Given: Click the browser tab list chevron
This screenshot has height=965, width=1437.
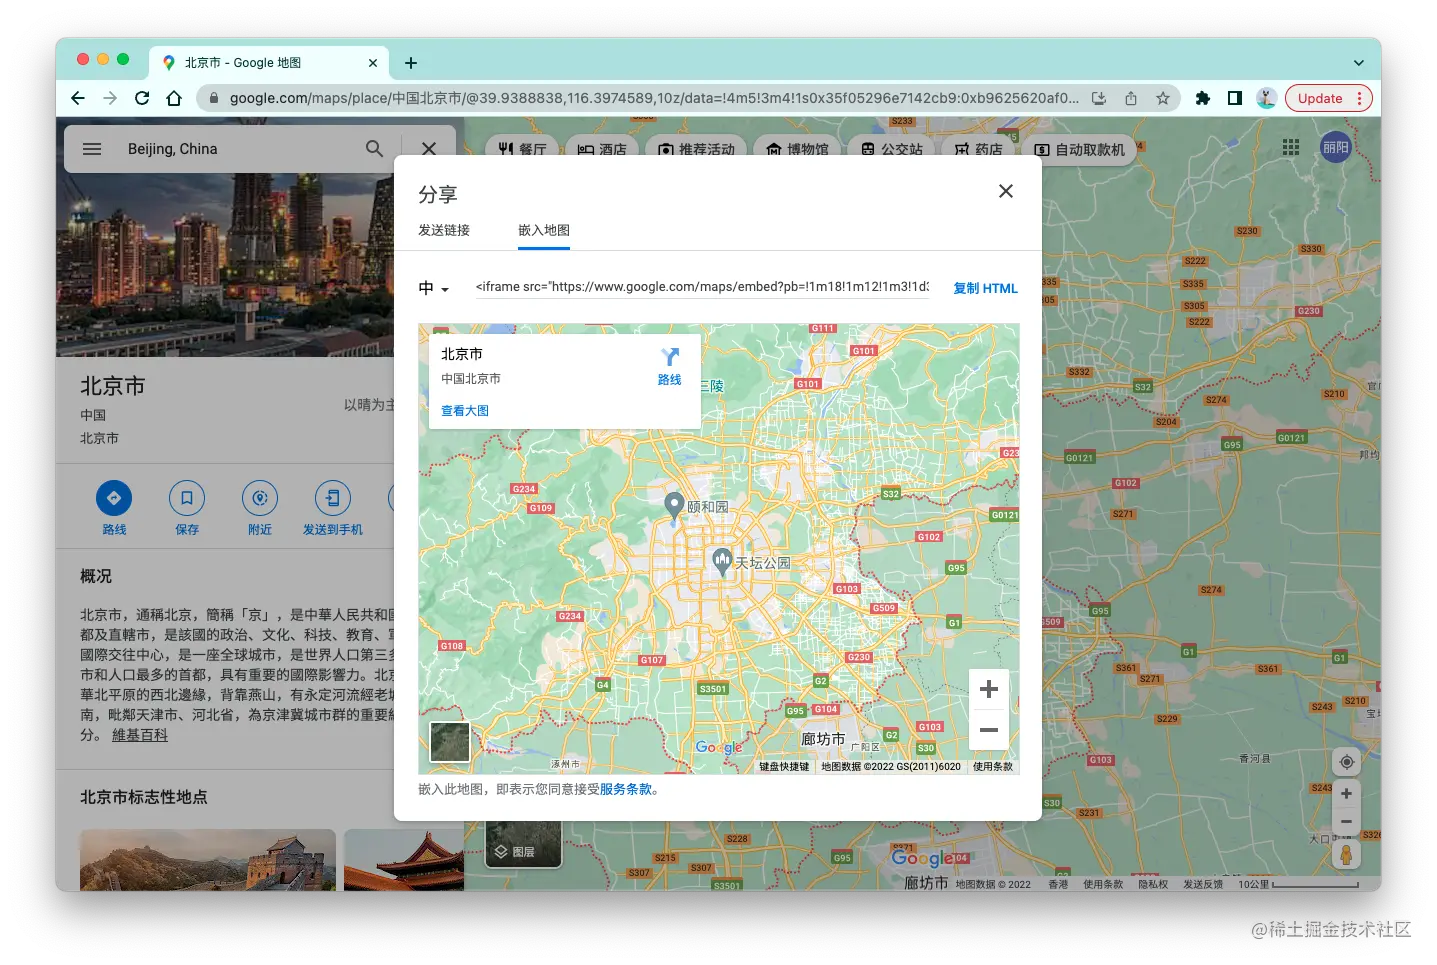Looking at the screenshot, I should (x=1358, y=62).
